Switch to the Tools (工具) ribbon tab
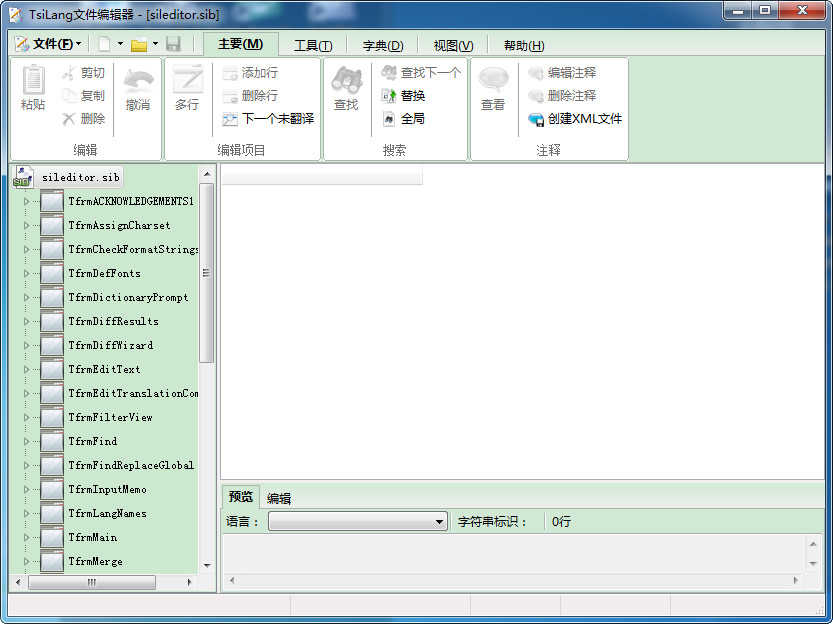The height and width of the screenshot is (624, 833). pos(313,46)
